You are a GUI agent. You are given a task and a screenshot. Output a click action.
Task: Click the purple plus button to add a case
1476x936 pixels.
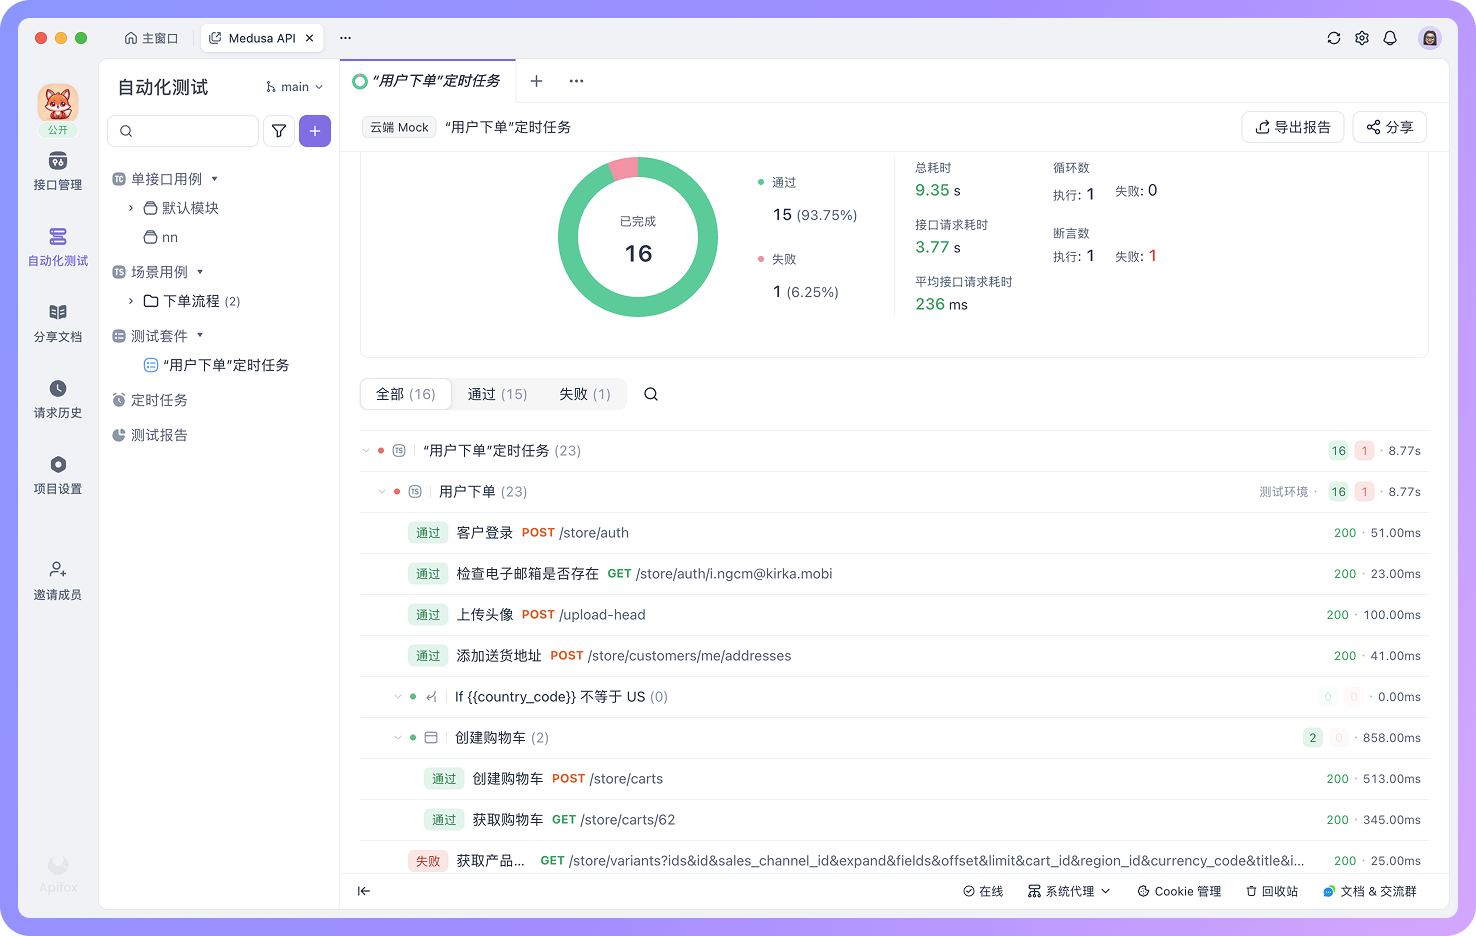(315, 131)
